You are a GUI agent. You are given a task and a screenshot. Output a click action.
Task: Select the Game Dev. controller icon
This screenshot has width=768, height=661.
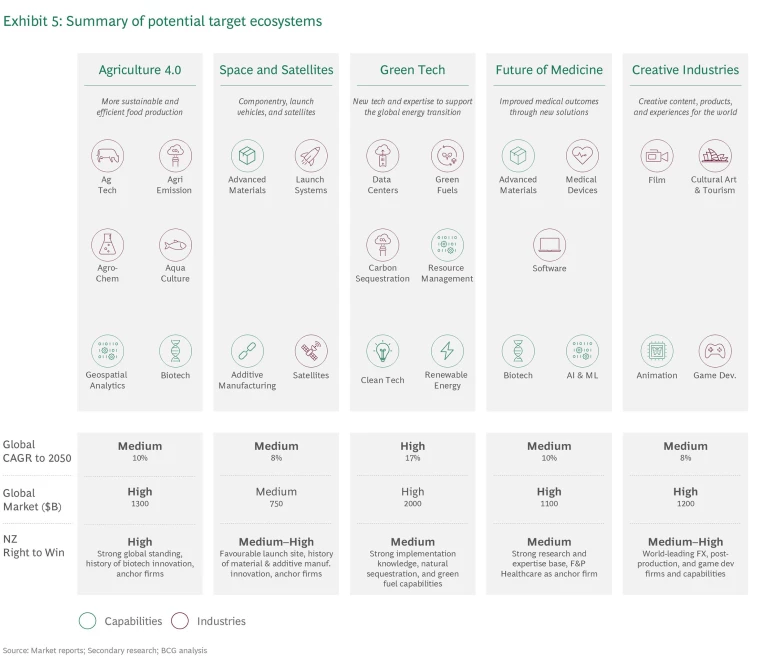click(714, 351)
